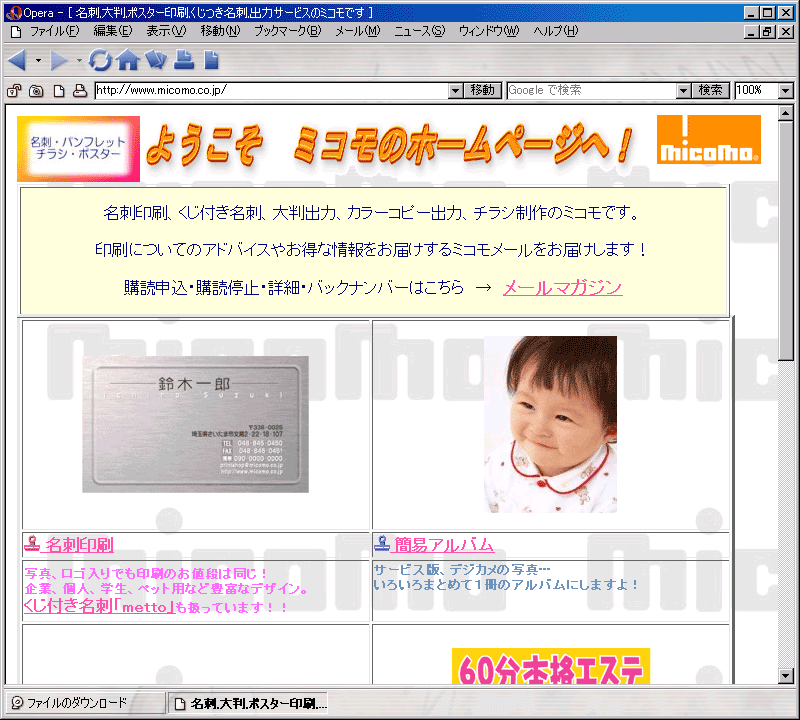Click the baby photo image
Image resolution: width=800 pixels, height=720 pixels.
tap(551, 424)
